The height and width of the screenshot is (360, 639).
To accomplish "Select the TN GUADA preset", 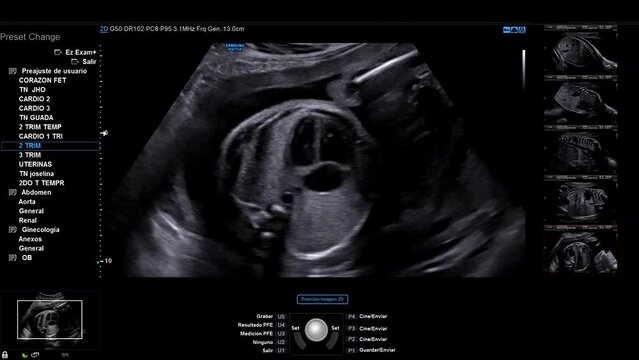I will pos(36,118).
